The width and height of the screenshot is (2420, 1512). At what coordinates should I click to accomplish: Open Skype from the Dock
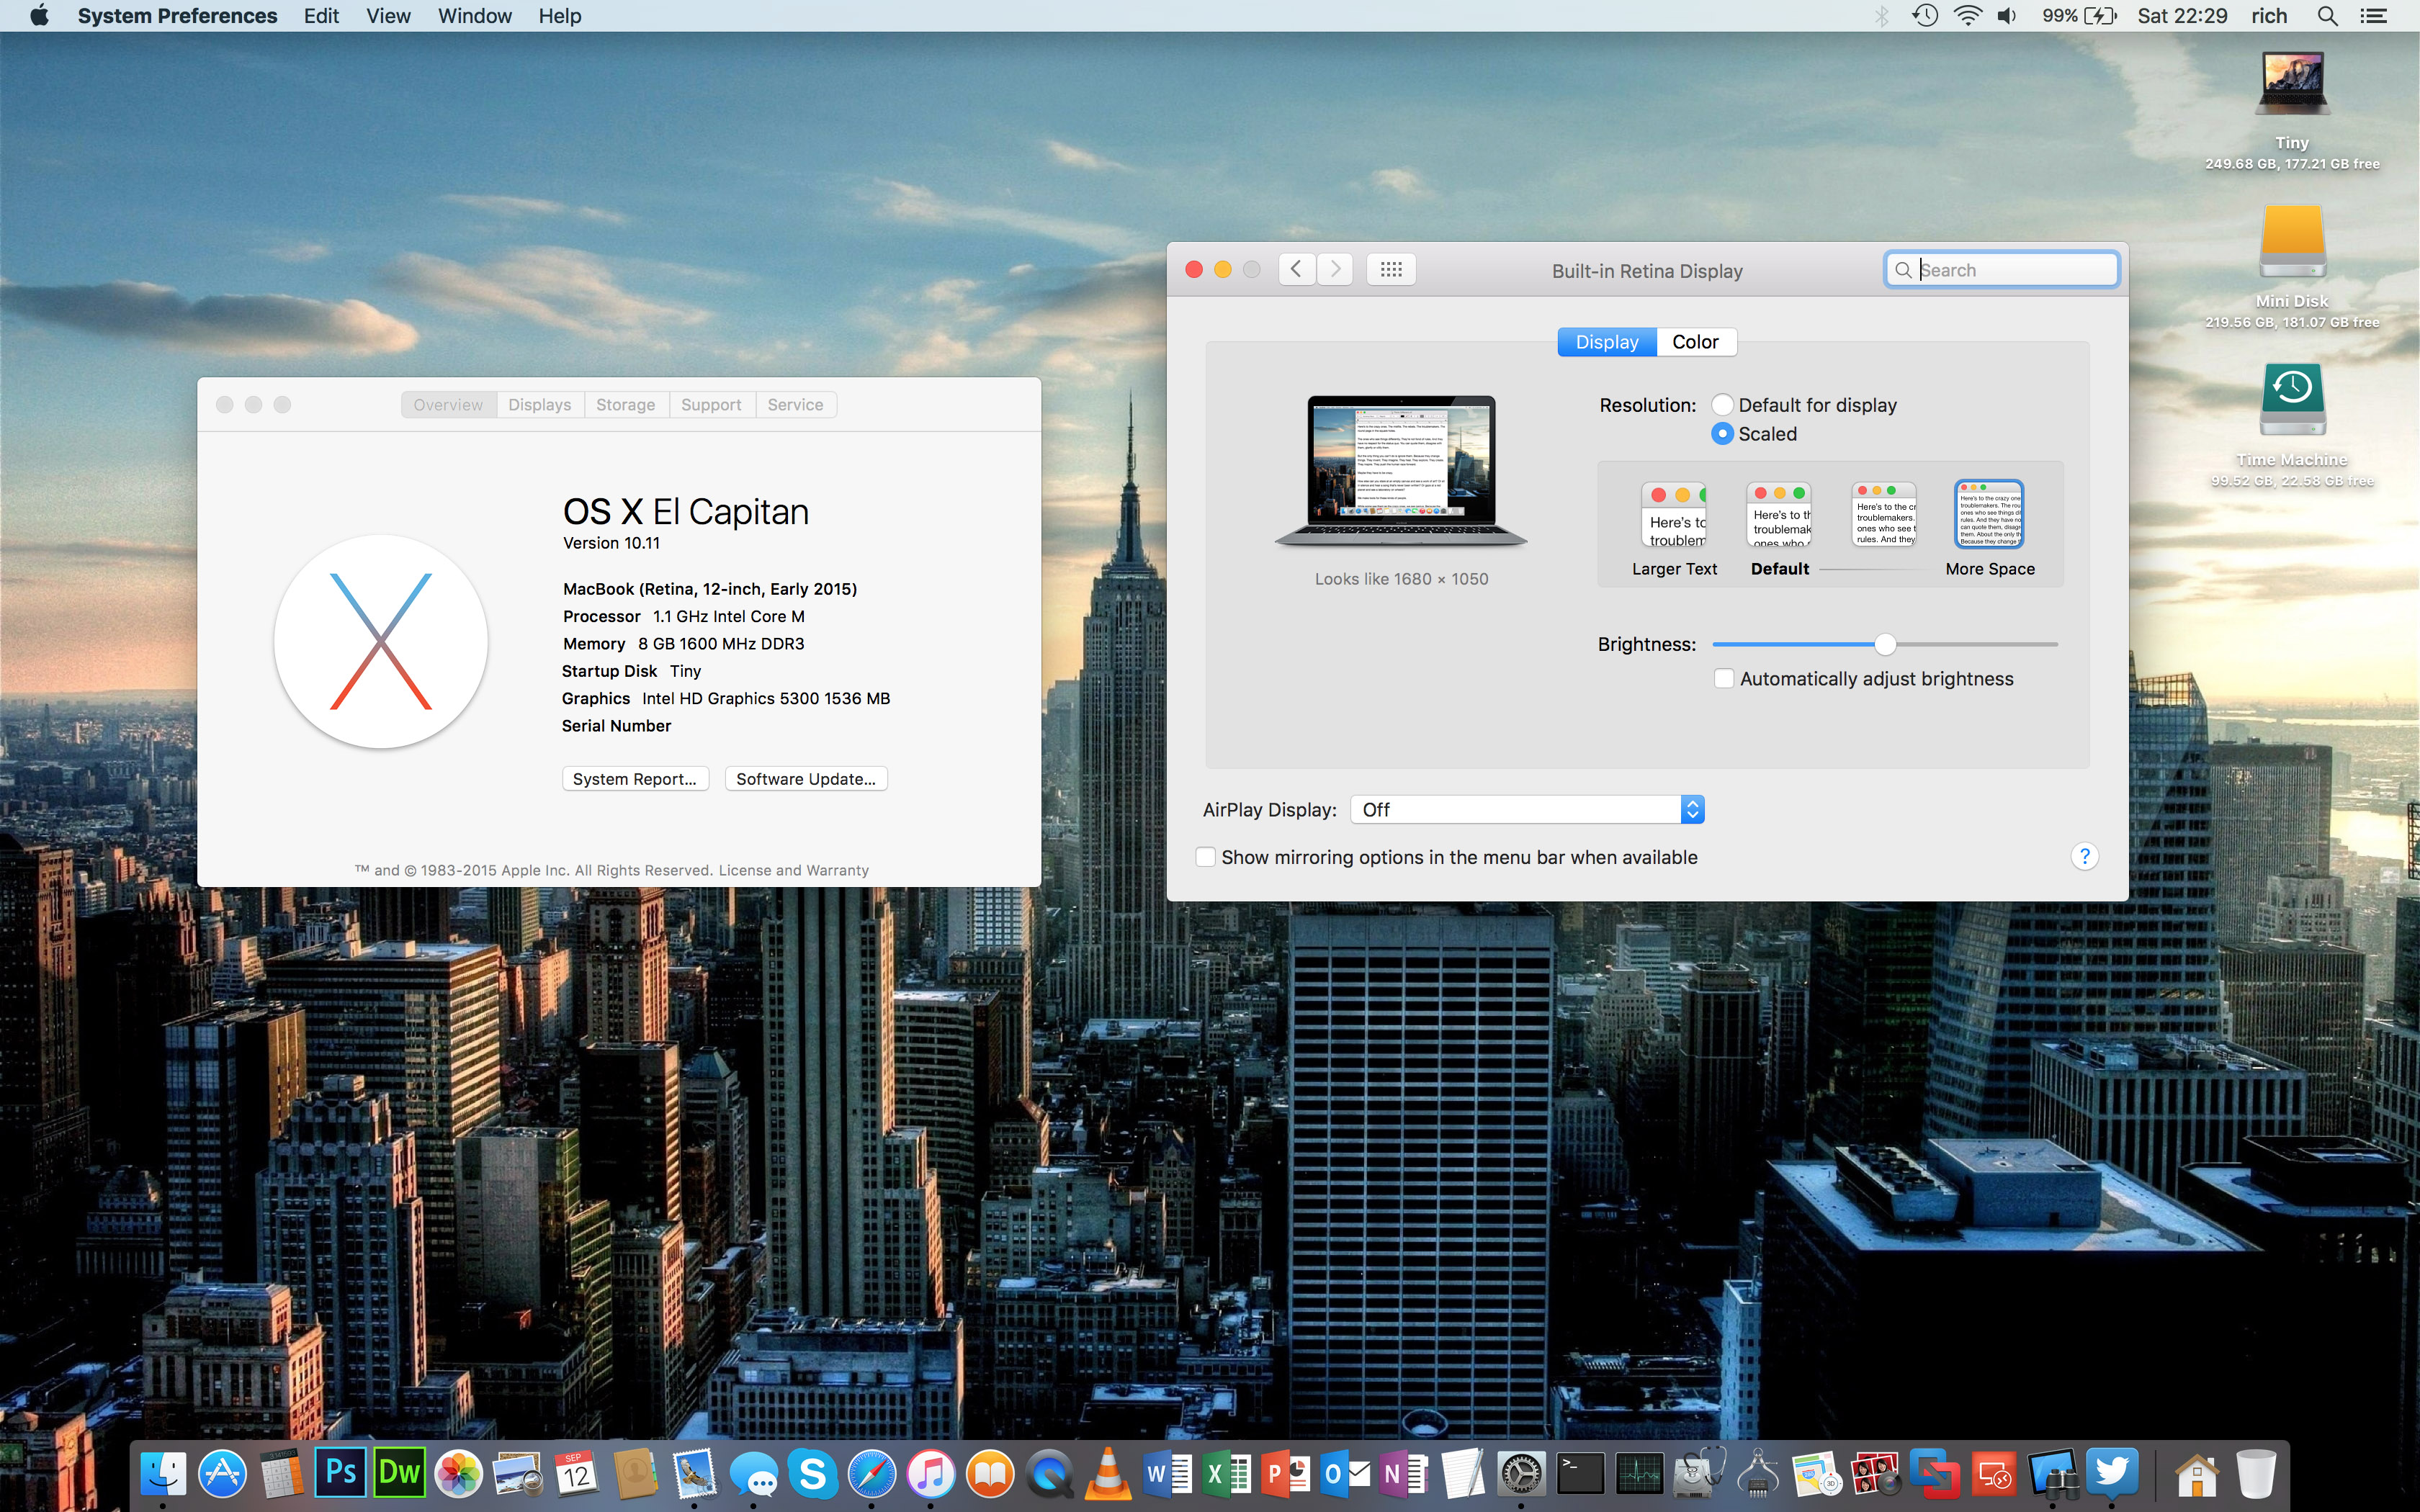tap(813, 1473)
